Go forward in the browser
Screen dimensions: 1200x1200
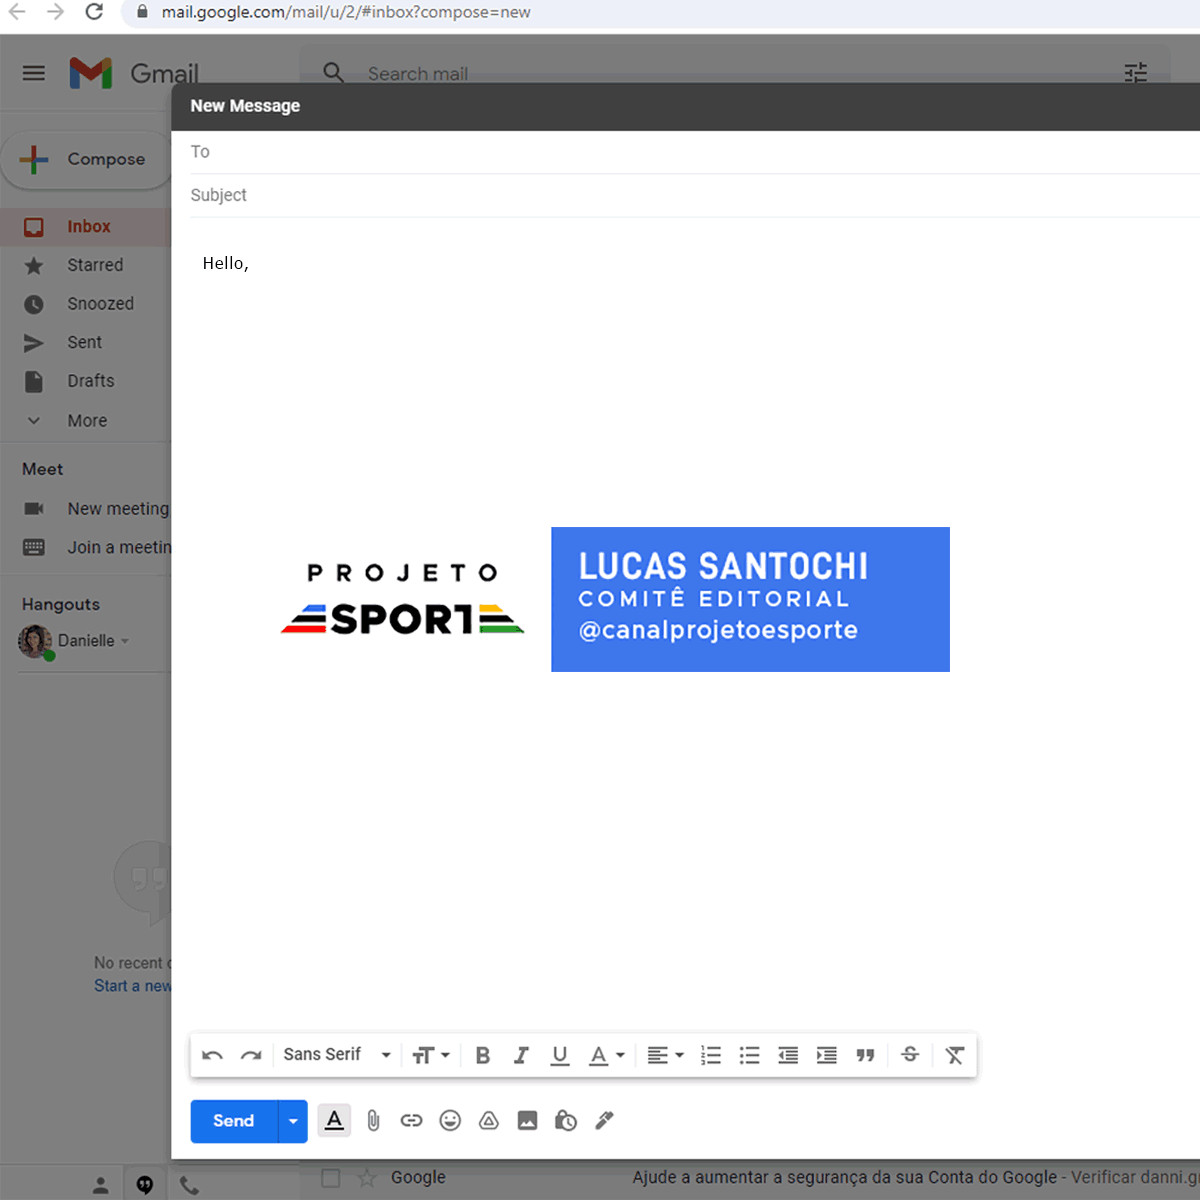pyautogui.click(x=55, y=12)
